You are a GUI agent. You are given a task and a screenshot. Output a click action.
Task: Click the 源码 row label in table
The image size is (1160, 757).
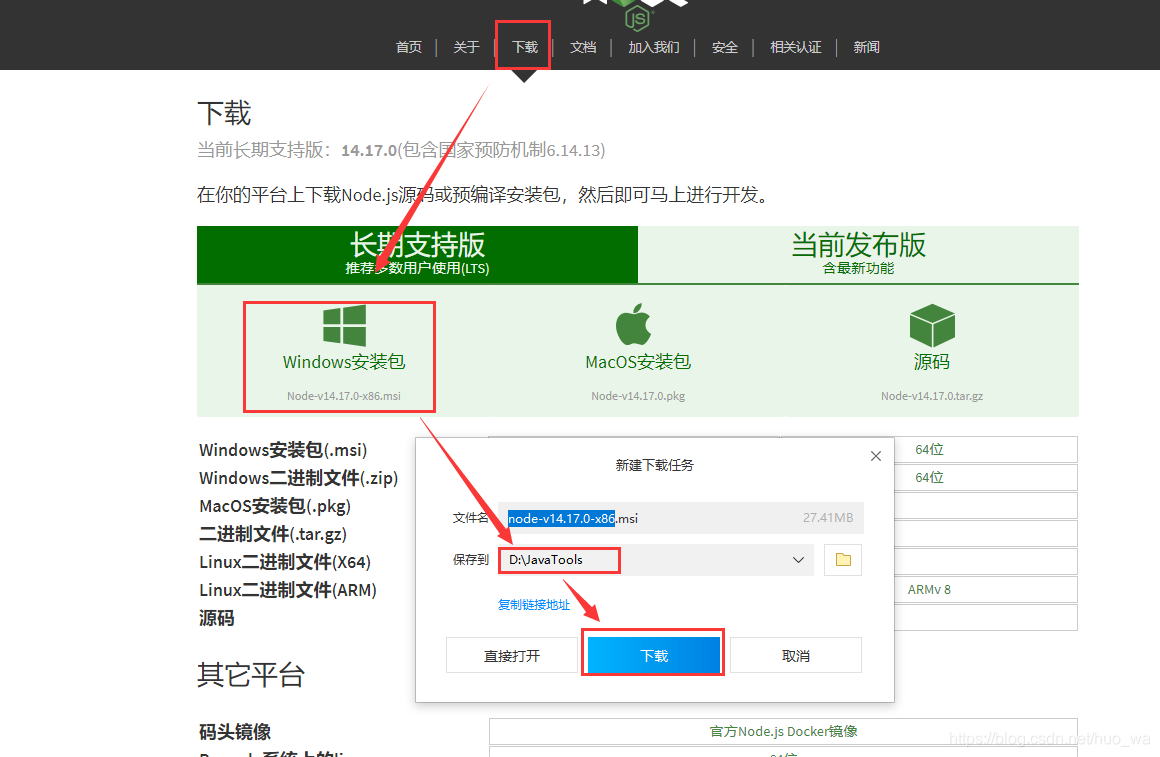(216, 618)
